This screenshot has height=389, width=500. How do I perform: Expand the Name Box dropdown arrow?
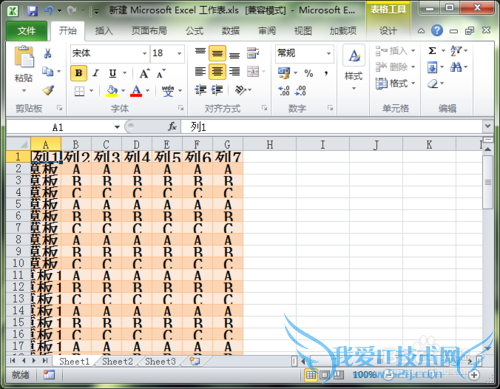(x=117, y=127)
